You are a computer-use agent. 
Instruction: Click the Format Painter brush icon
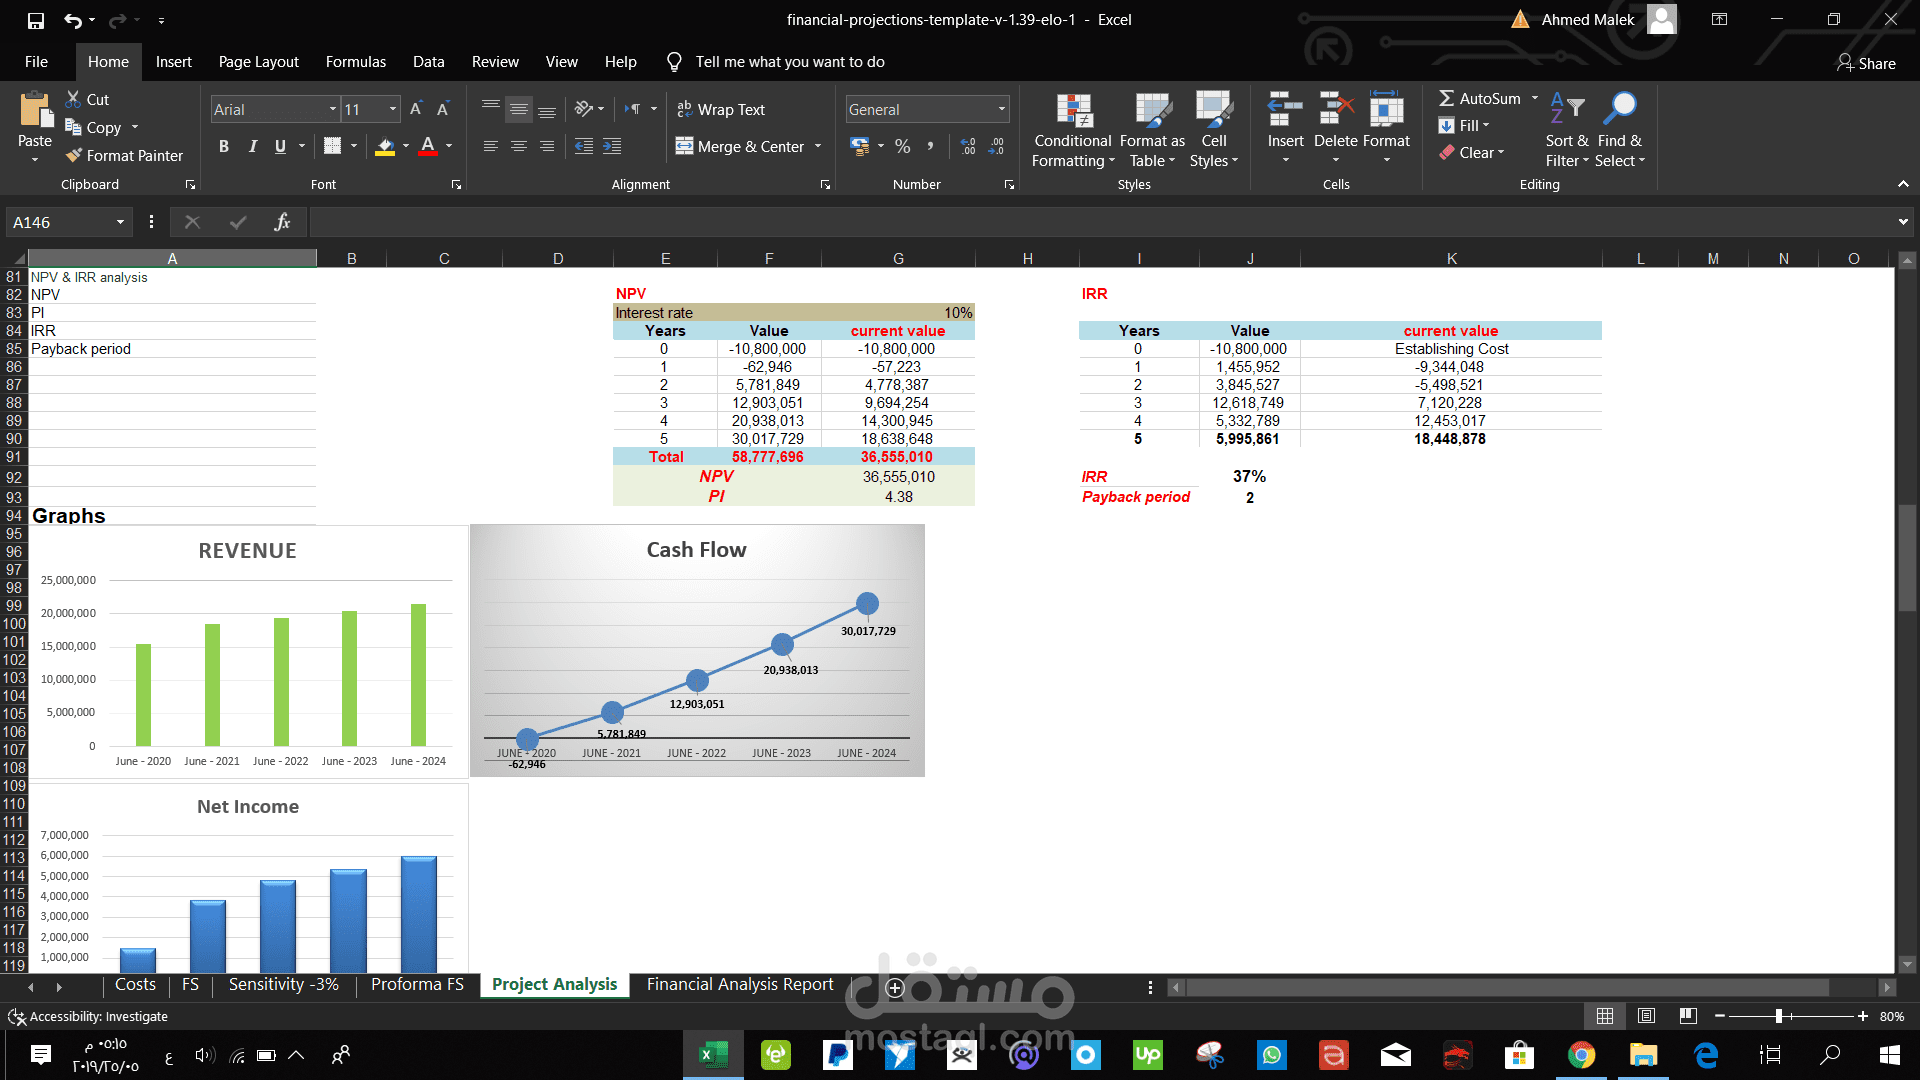point(74,155)
